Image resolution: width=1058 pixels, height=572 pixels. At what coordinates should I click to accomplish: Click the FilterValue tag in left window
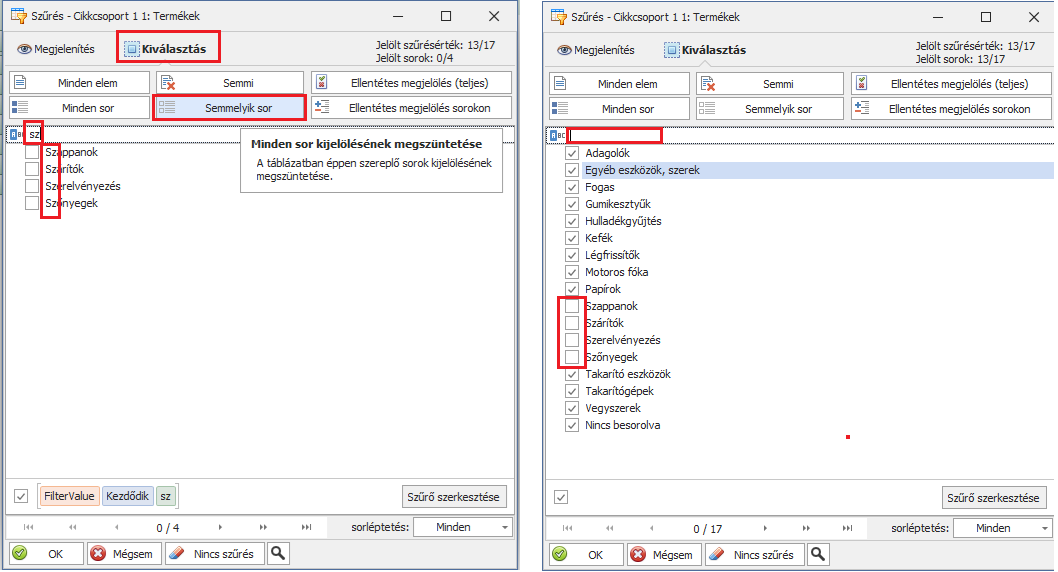coord(69,496)
